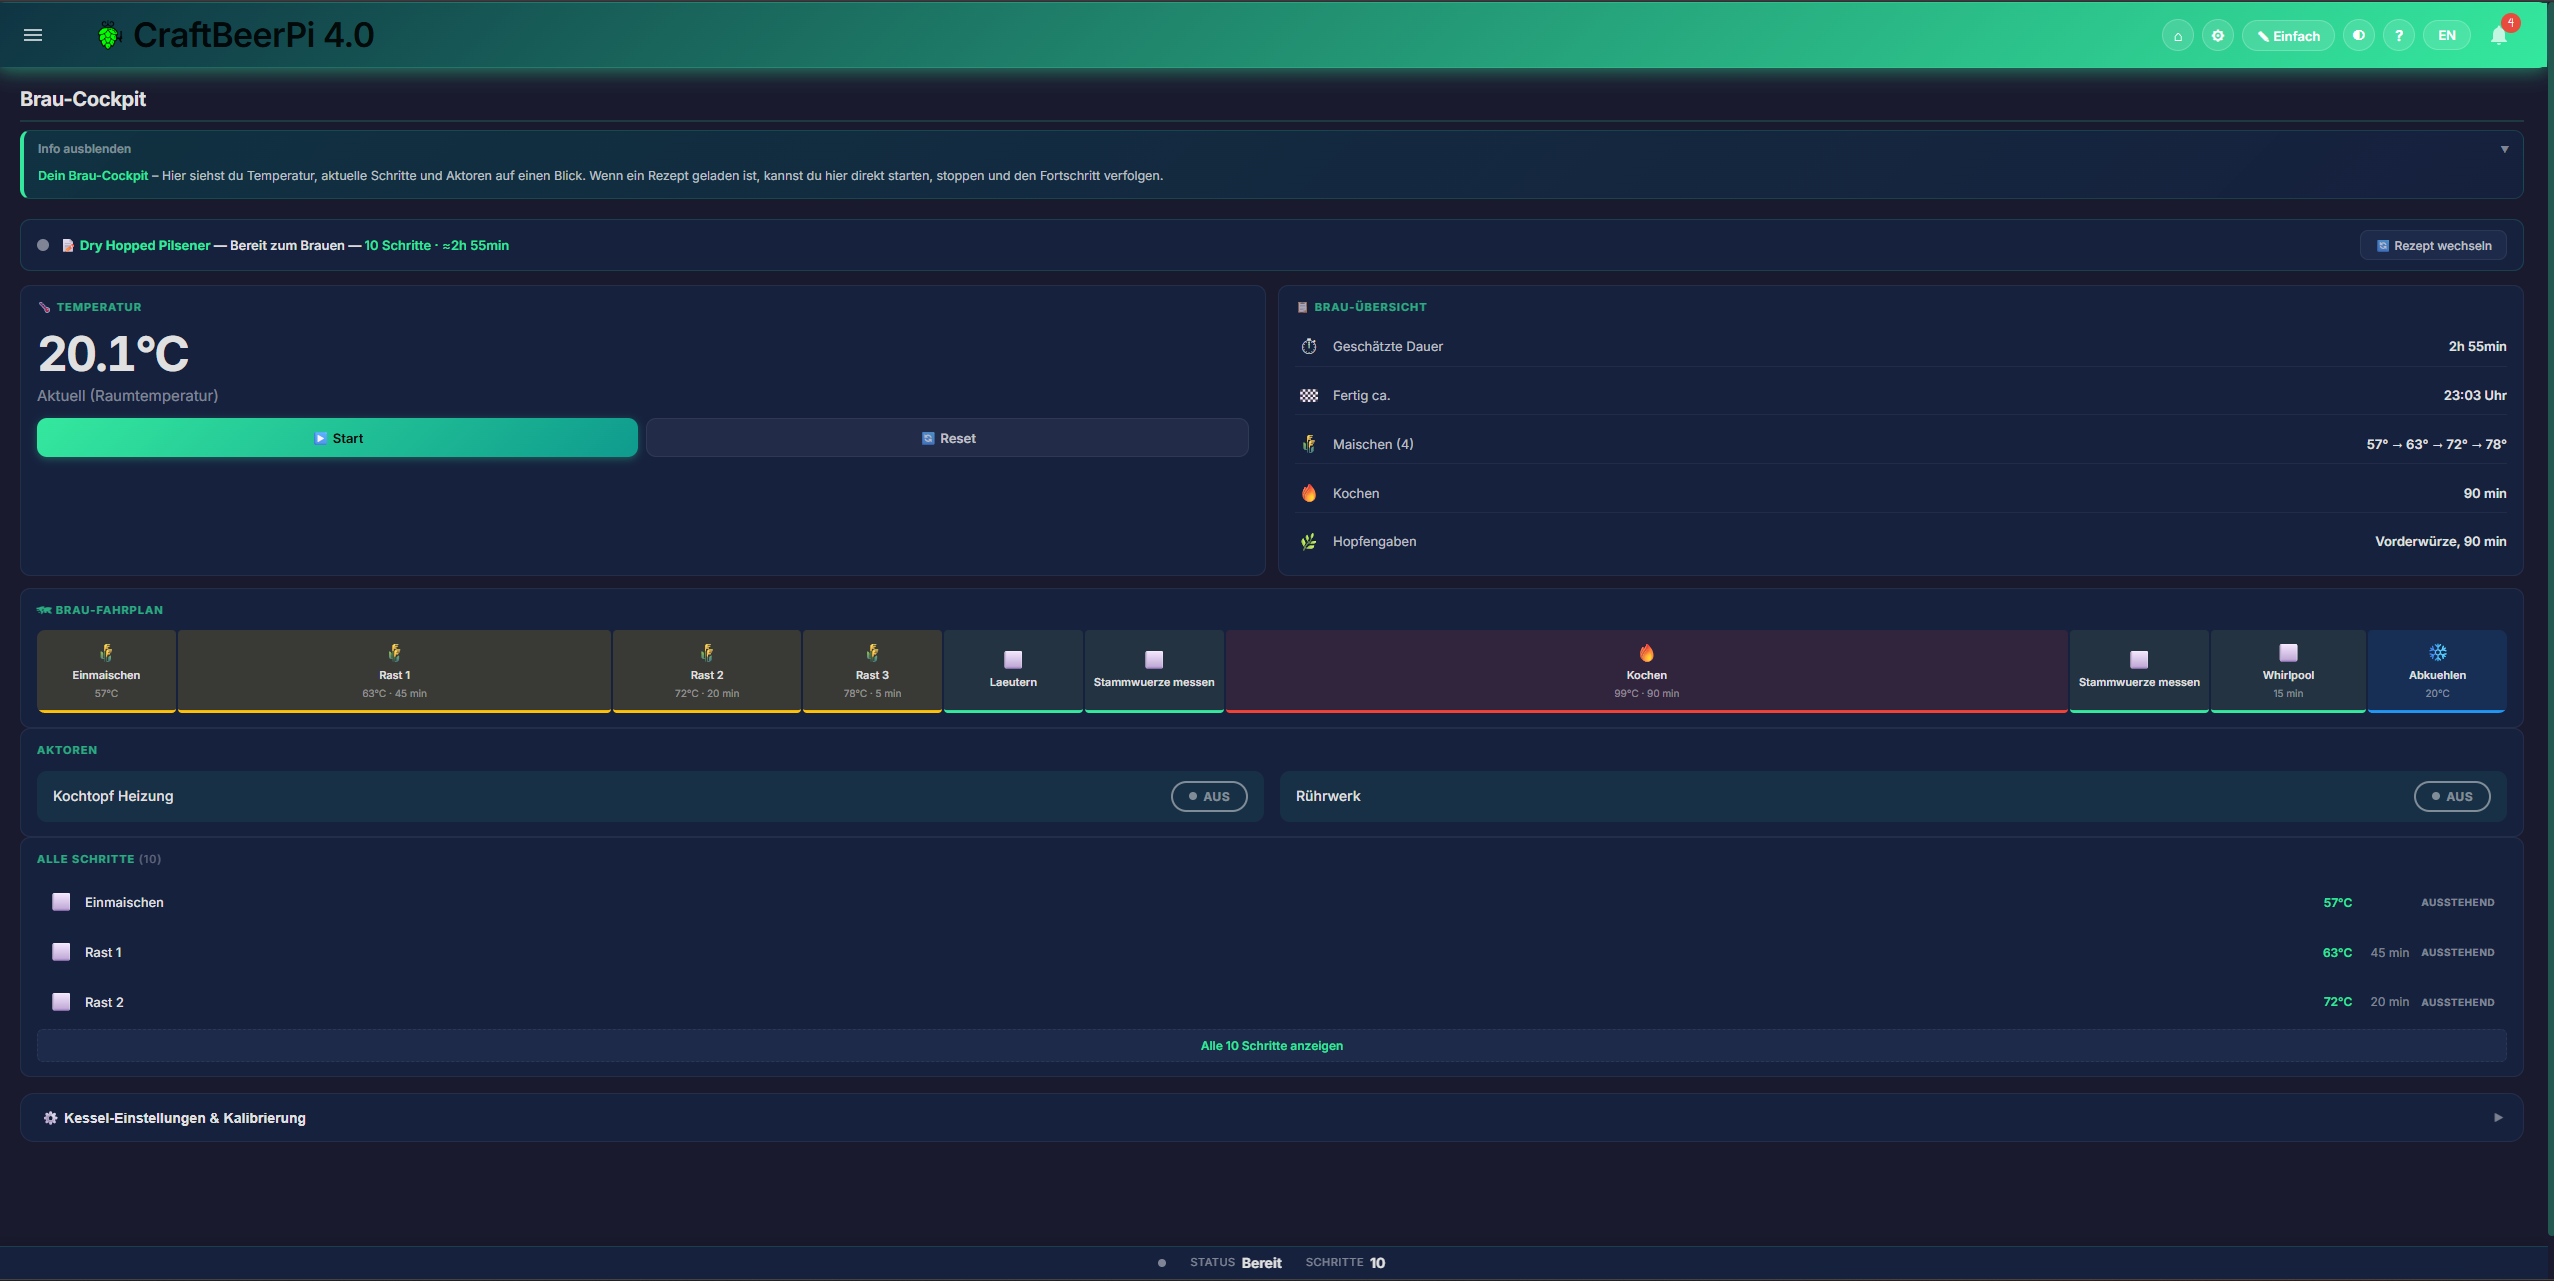Image resolution: width=2554 pixels, height=1281 pixels.
Task: Click the CraftBeerPi hop logo
Action: click(x=108, y=36)
